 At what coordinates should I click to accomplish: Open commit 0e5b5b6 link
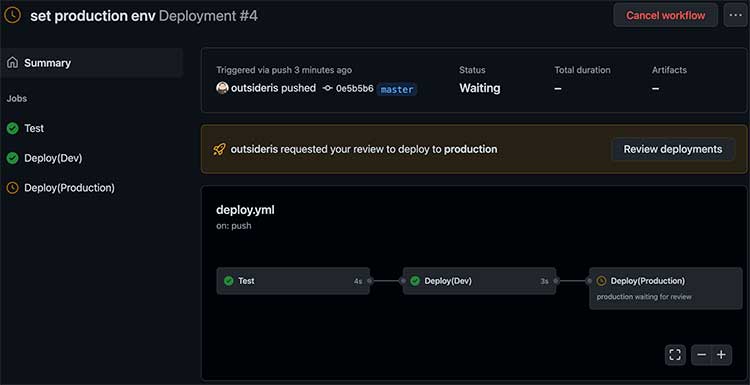point(354,88)
